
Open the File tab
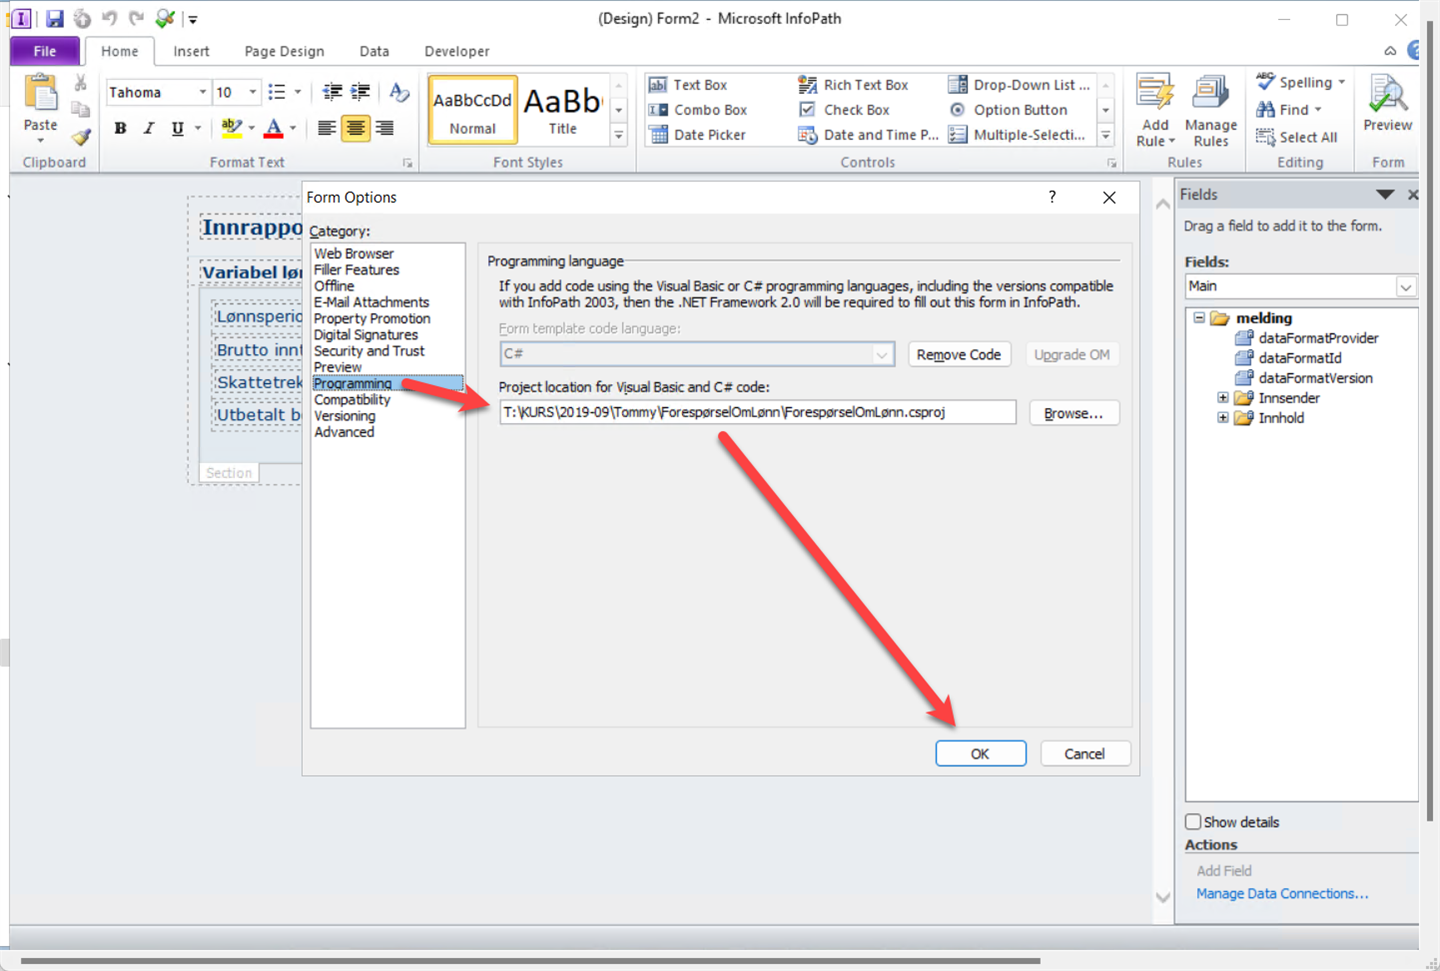45,51
